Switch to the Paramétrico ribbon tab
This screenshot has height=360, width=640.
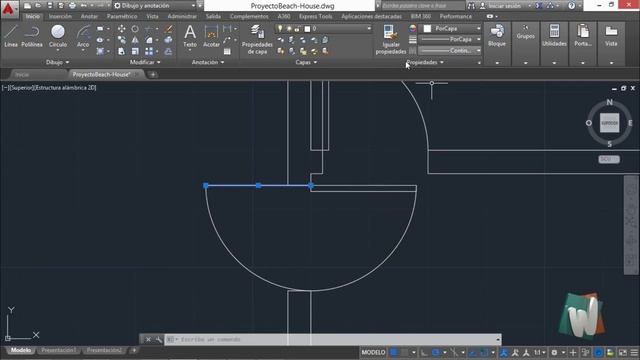pos(122,16)
